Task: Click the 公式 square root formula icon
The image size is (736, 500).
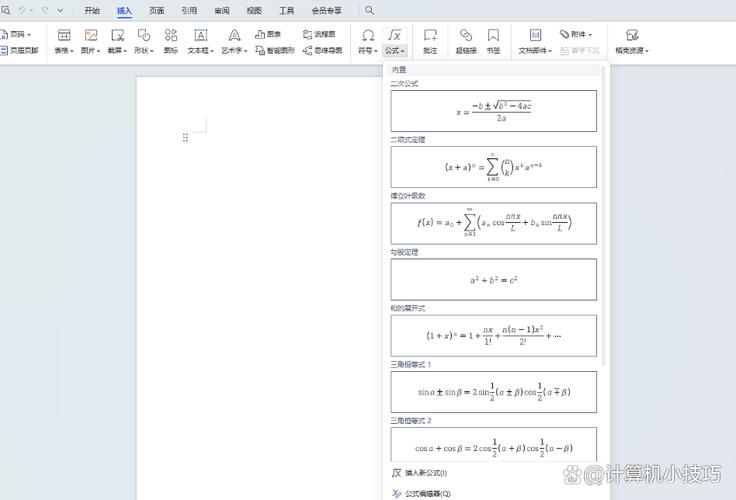Action: pos(395,35)
